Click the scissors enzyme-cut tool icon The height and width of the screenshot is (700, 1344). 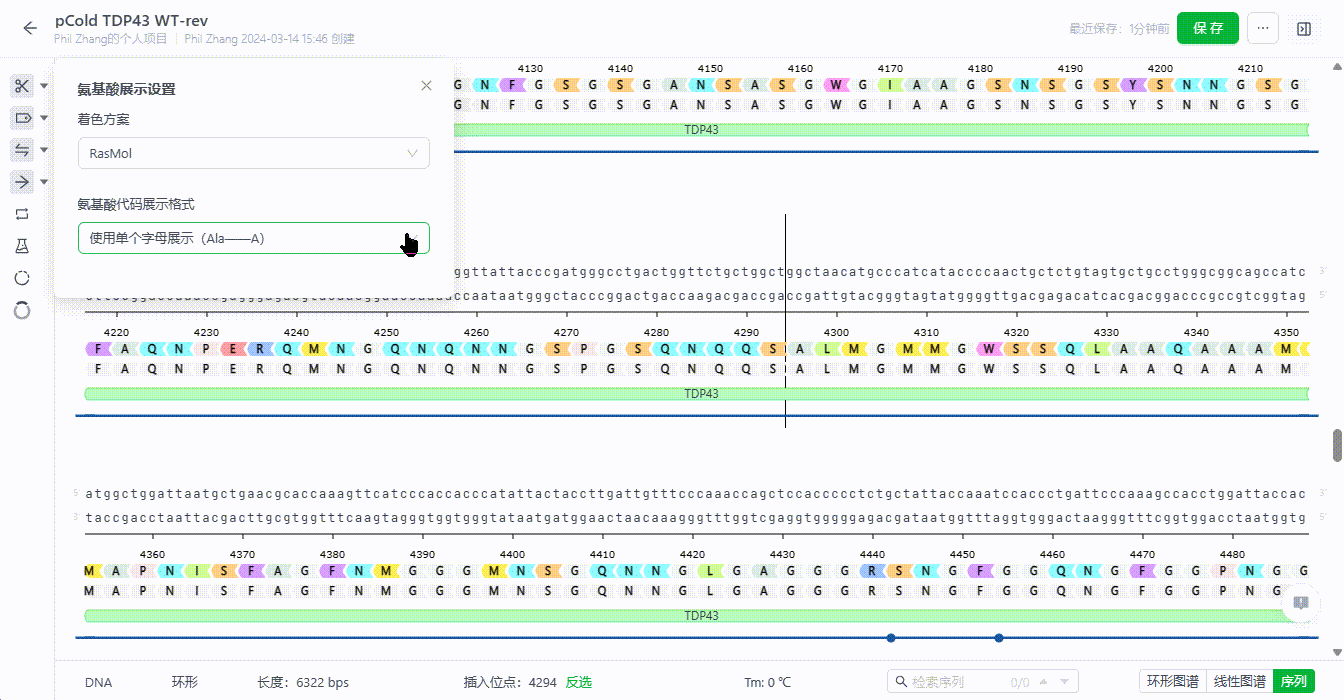coord(22,86)
